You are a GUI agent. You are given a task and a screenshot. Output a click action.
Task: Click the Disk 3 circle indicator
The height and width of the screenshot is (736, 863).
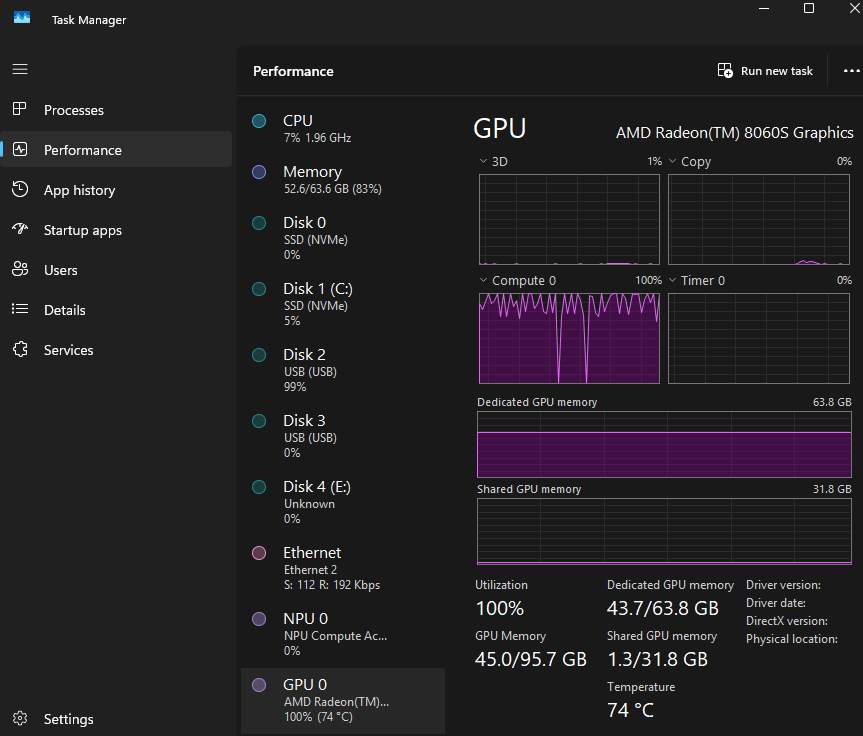coord(259,421)
